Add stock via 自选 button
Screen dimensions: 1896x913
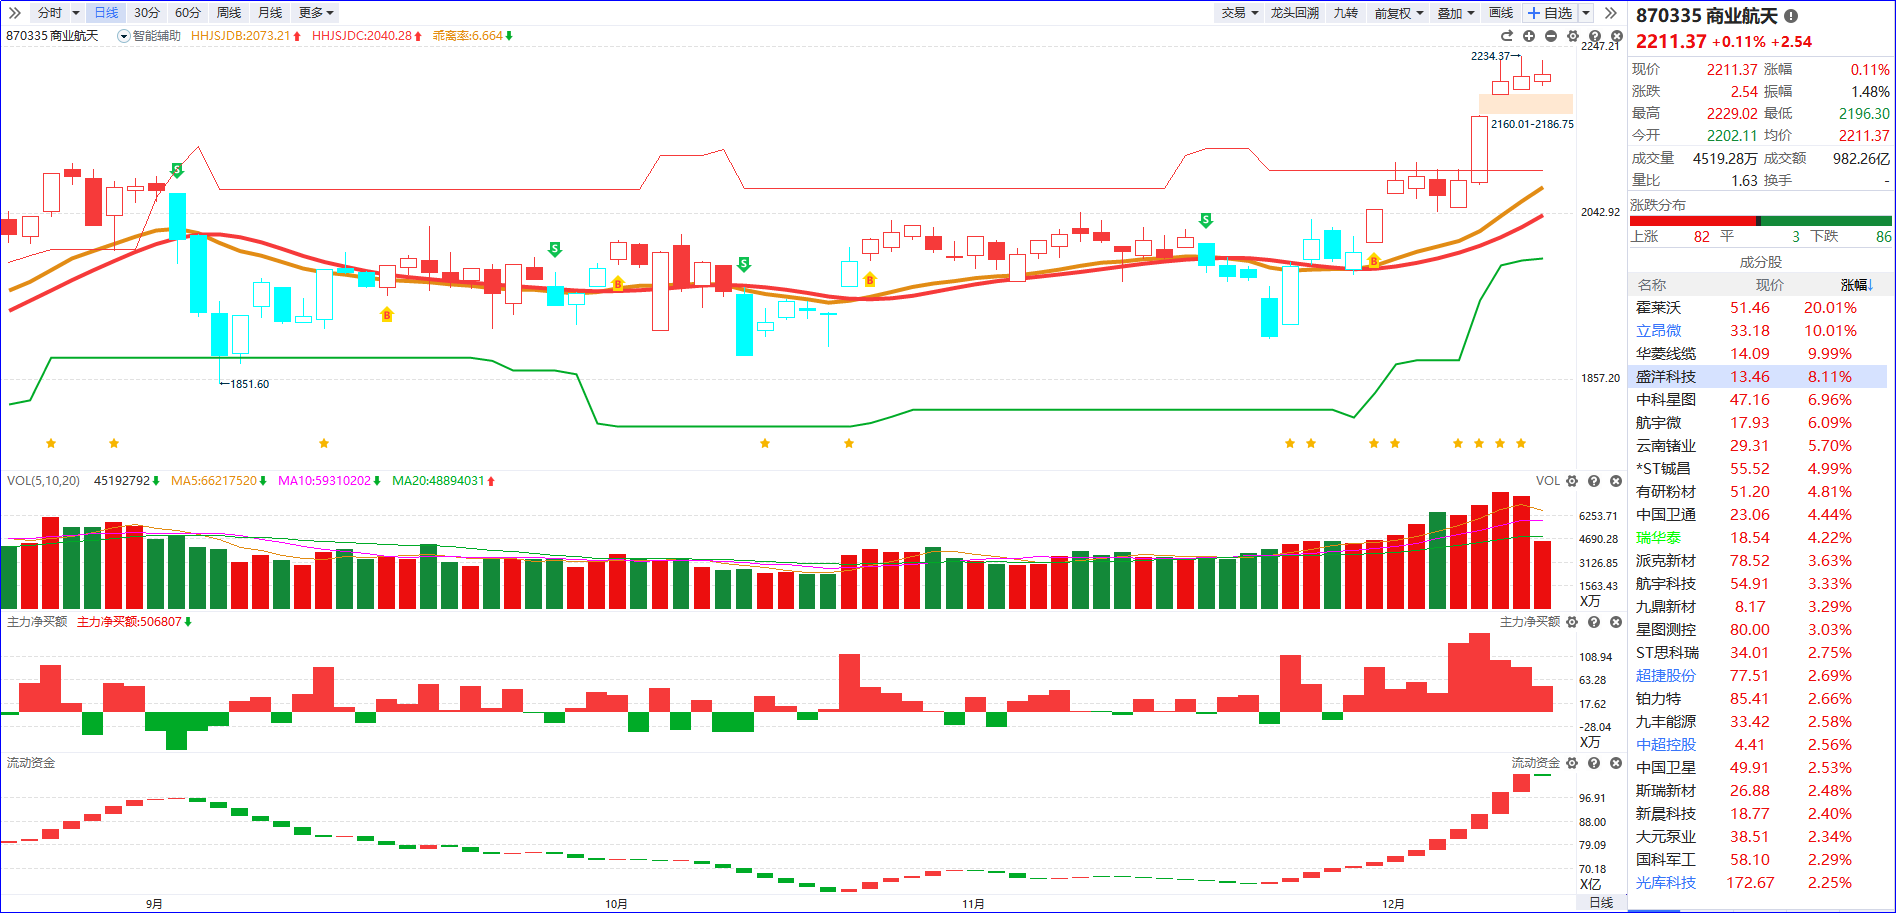click(x=1550, y=13)
